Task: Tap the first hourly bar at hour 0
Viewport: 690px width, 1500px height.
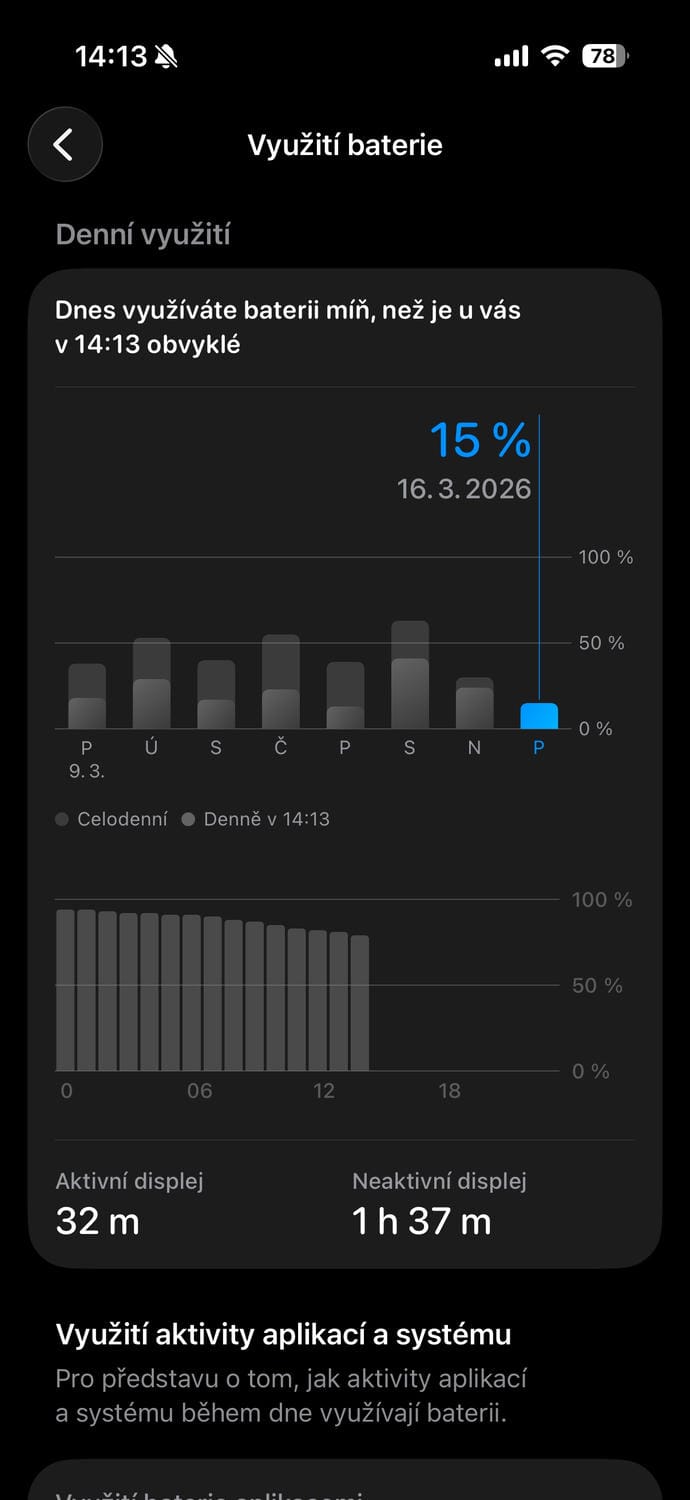Action: click(x=65, y=990)
